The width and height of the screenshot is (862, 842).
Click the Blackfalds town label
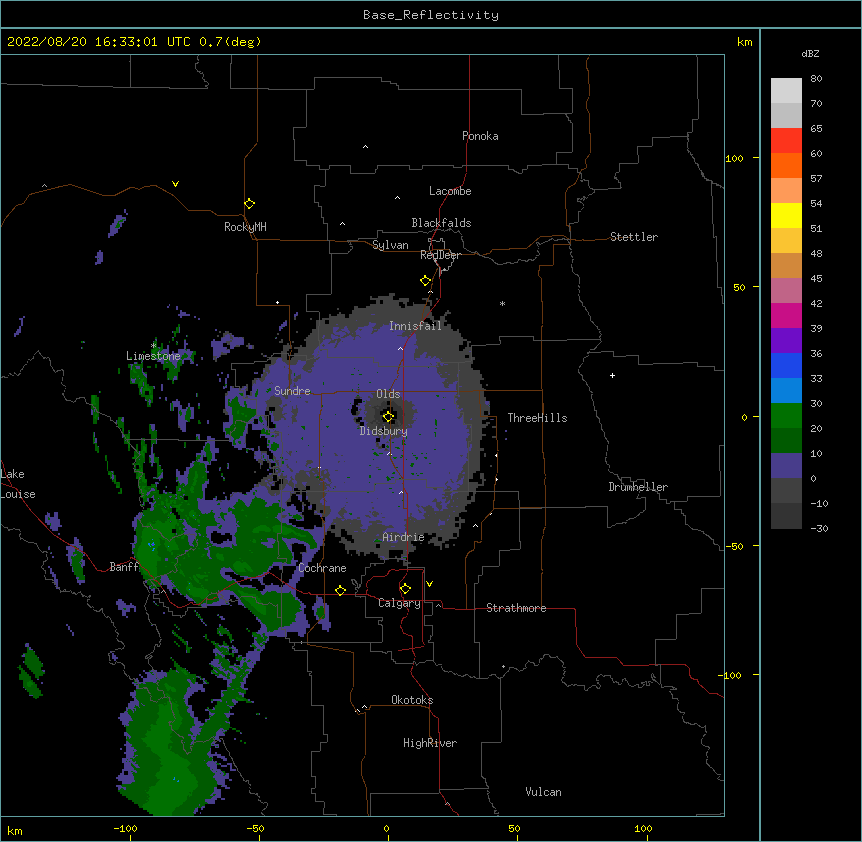441,223
